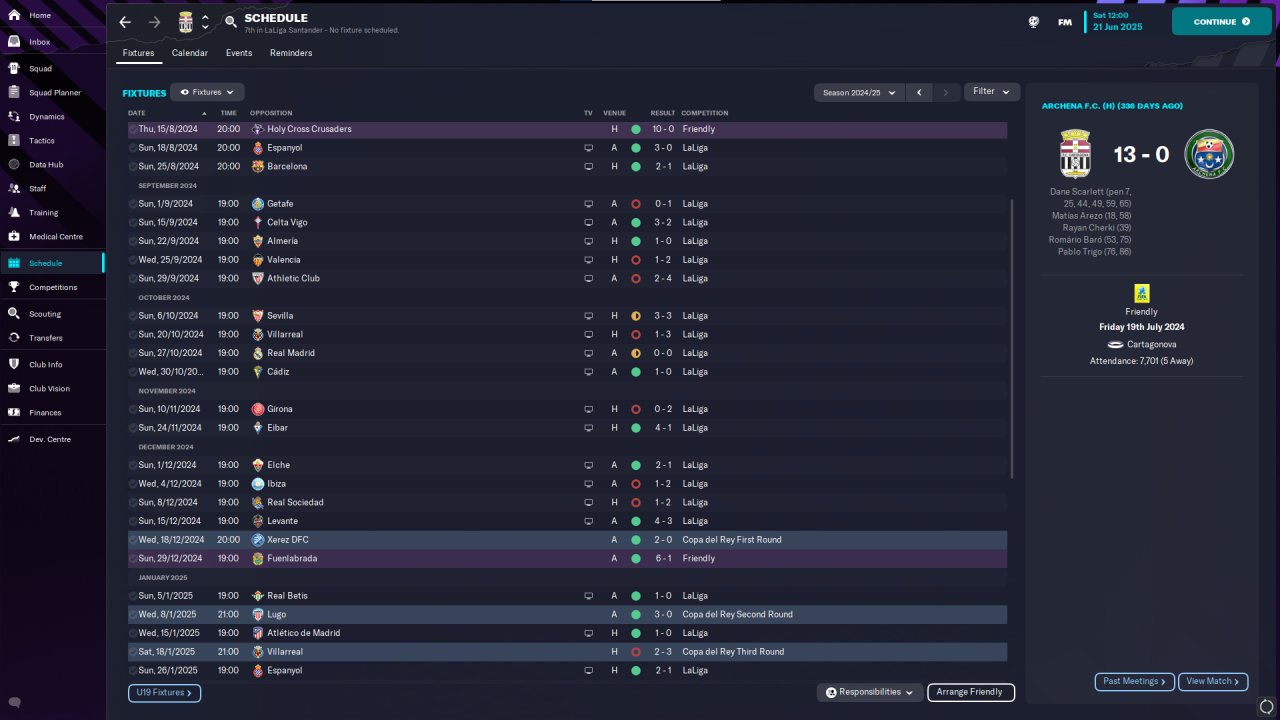Screen dimensions: 1280x720
Task: Click the View Match button
Action: coord(1213,682)
